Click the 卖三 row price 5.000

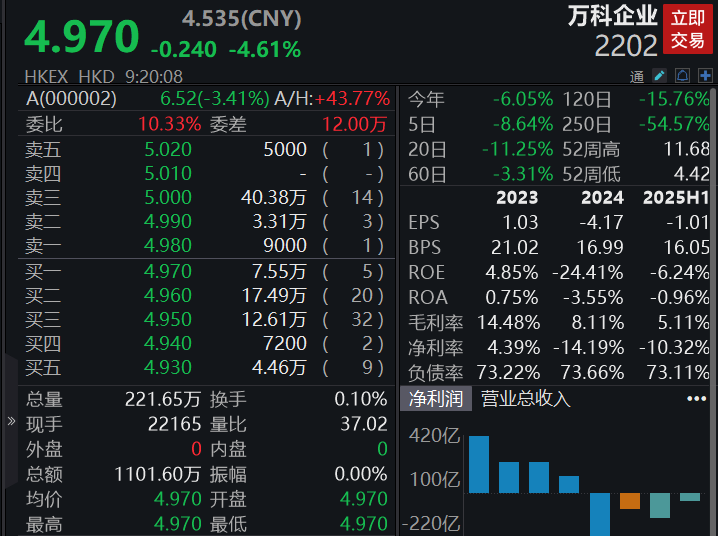click(167, 198)
